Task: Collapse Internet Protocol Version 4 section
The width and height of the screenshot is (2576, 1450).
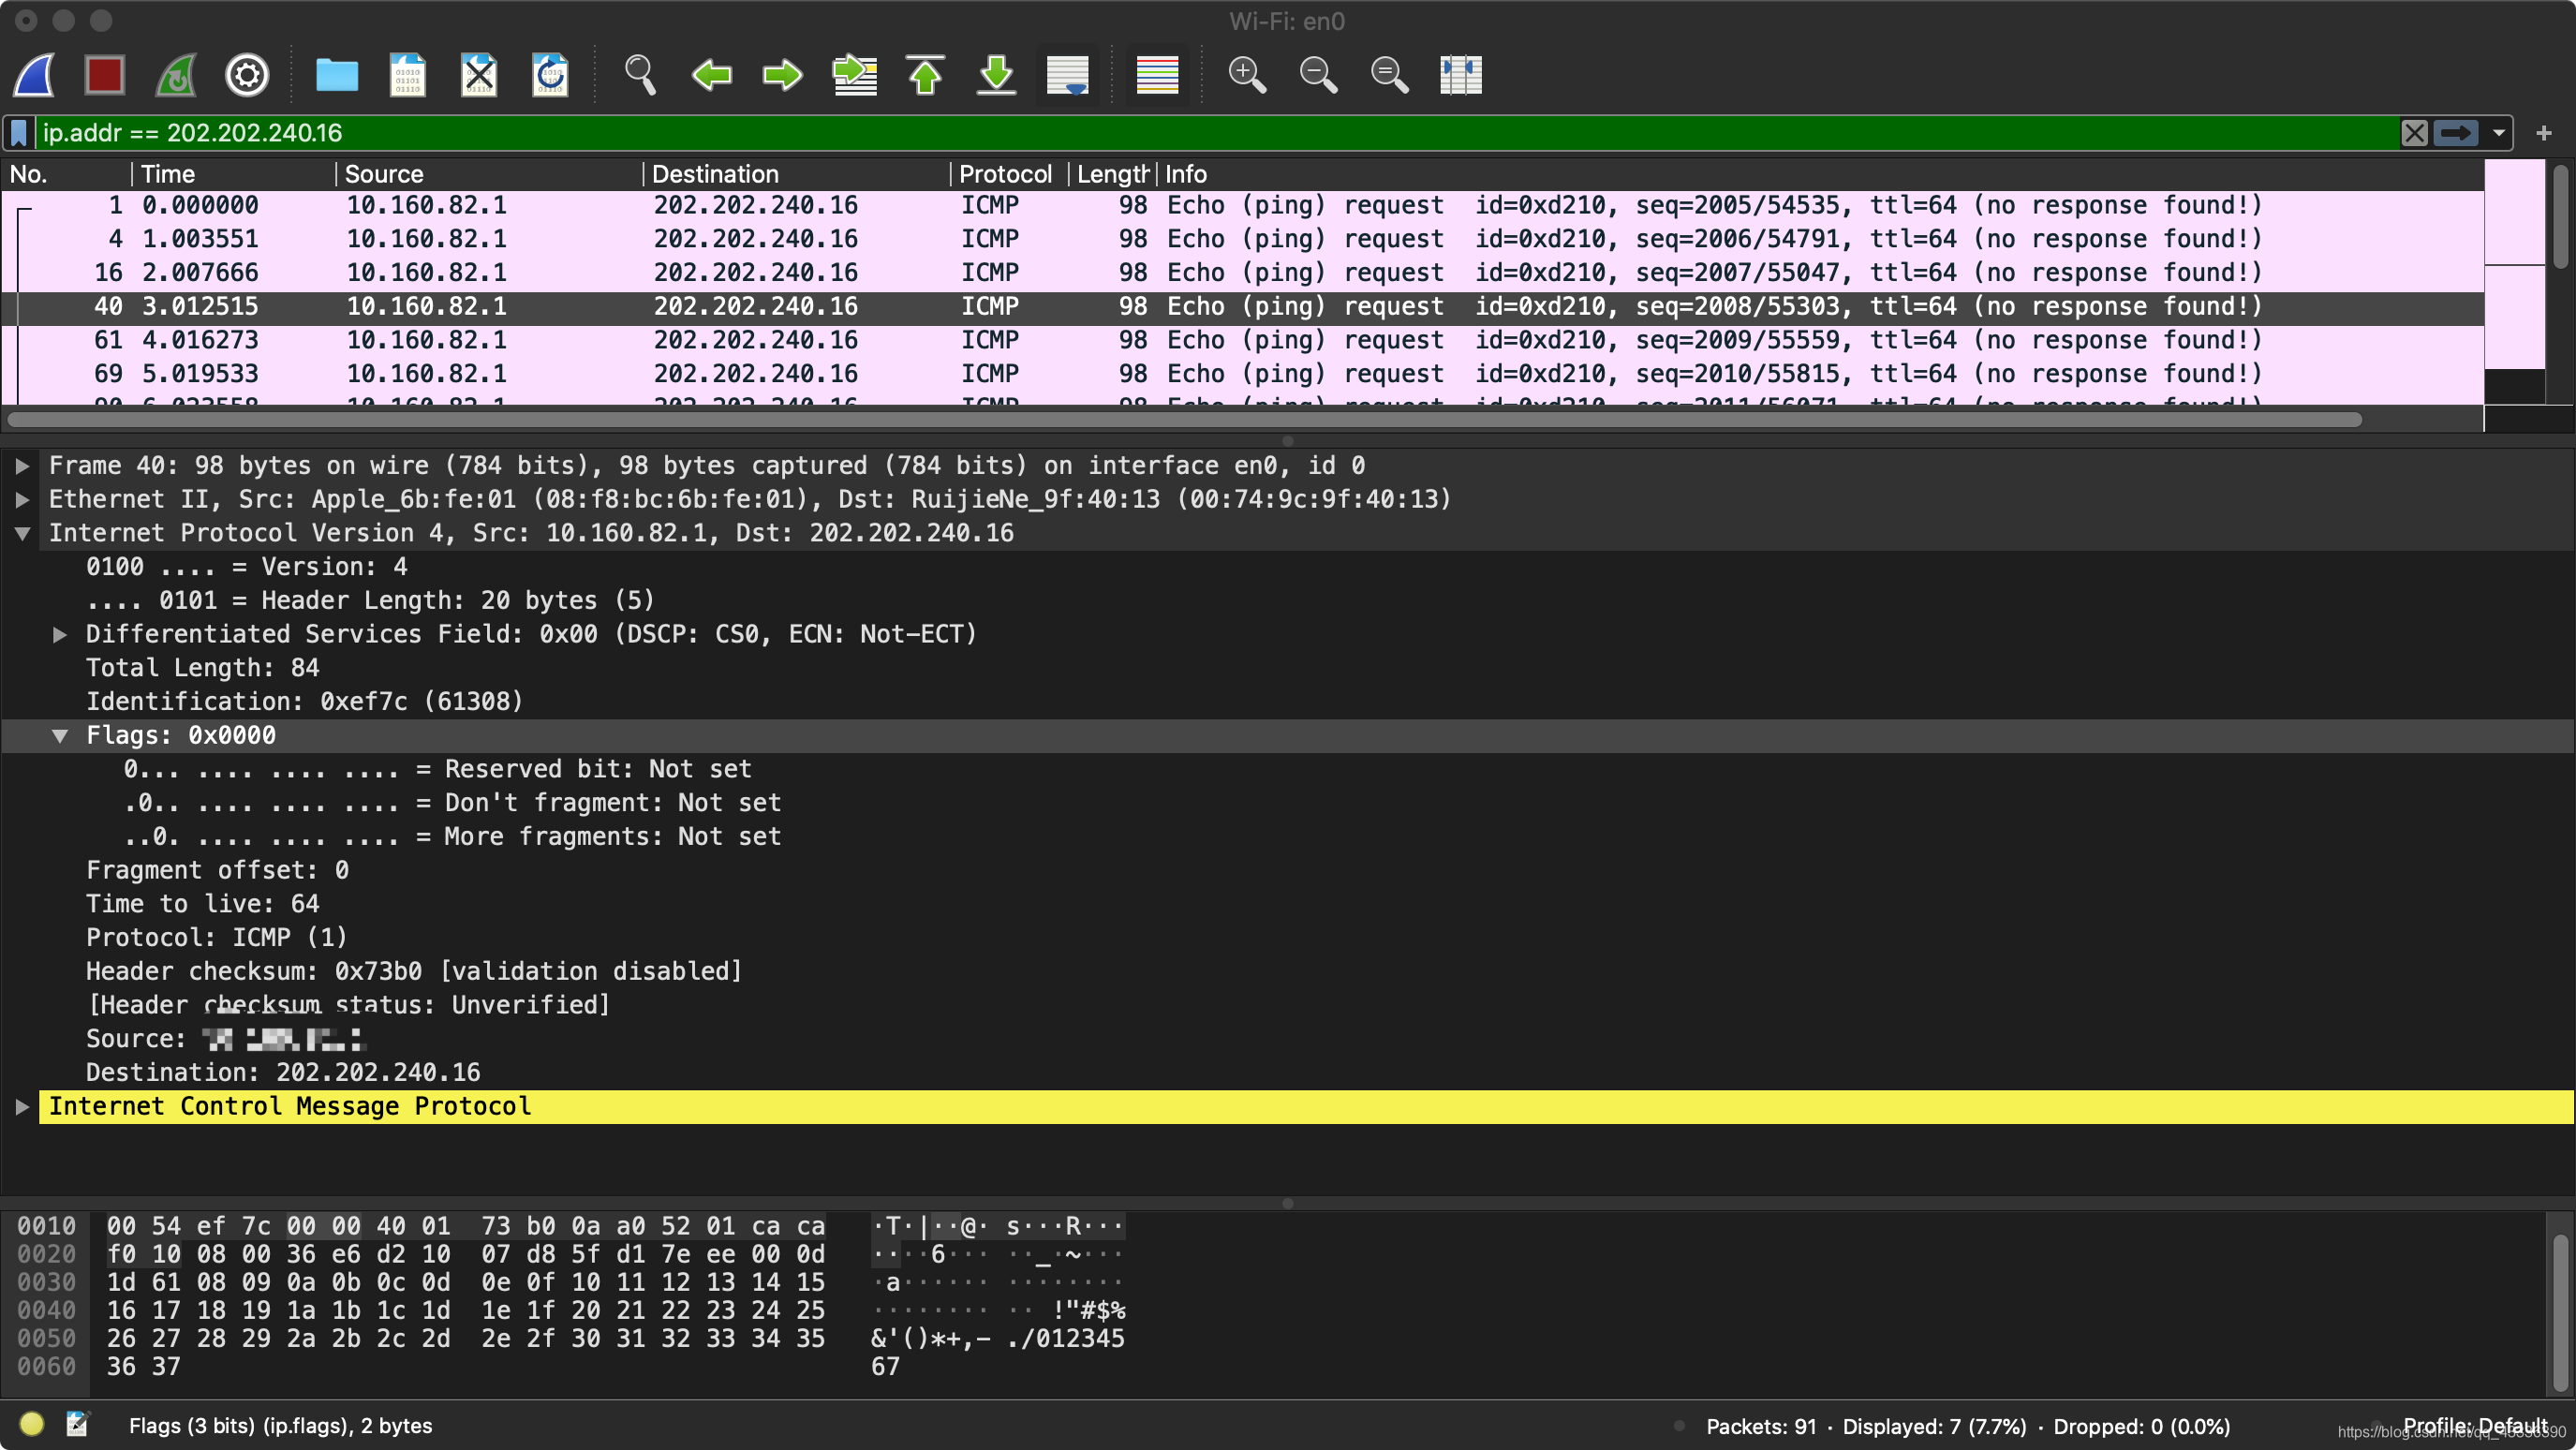Action: click(x=22, y=535)
